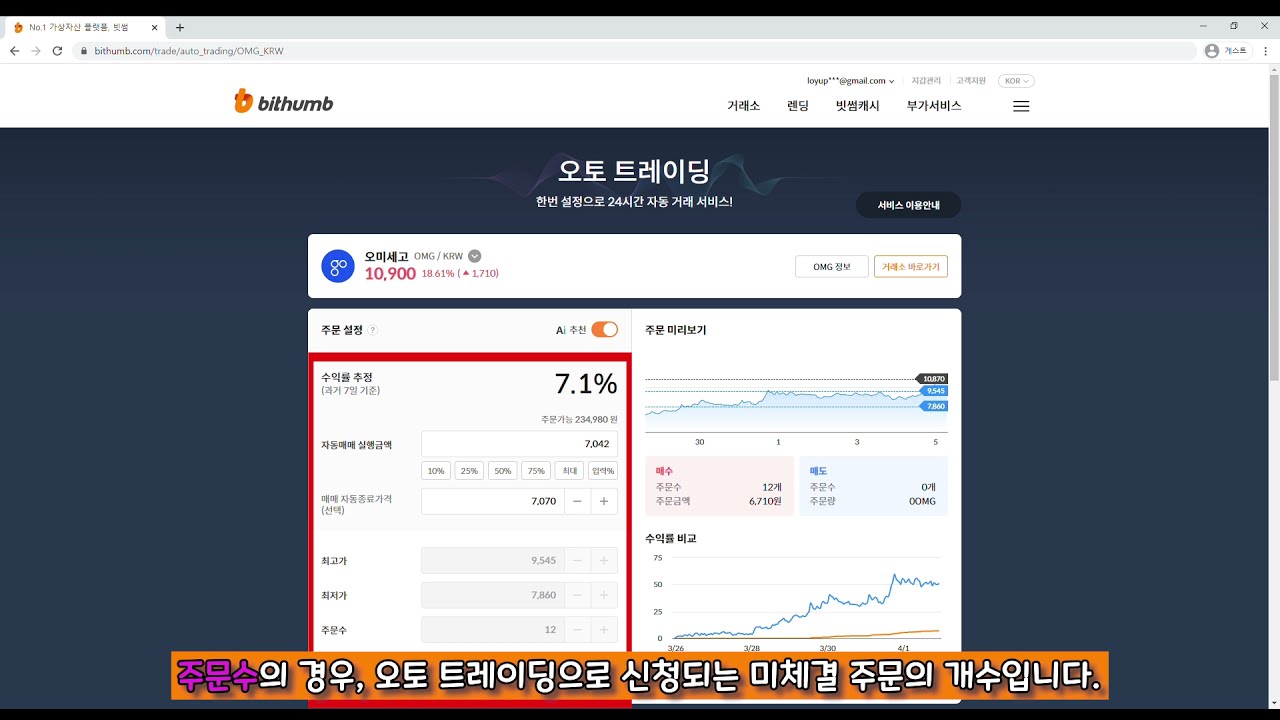Close the Bithumb browser tab
This screenshot has width=1280, height=720.
point(154,27)
